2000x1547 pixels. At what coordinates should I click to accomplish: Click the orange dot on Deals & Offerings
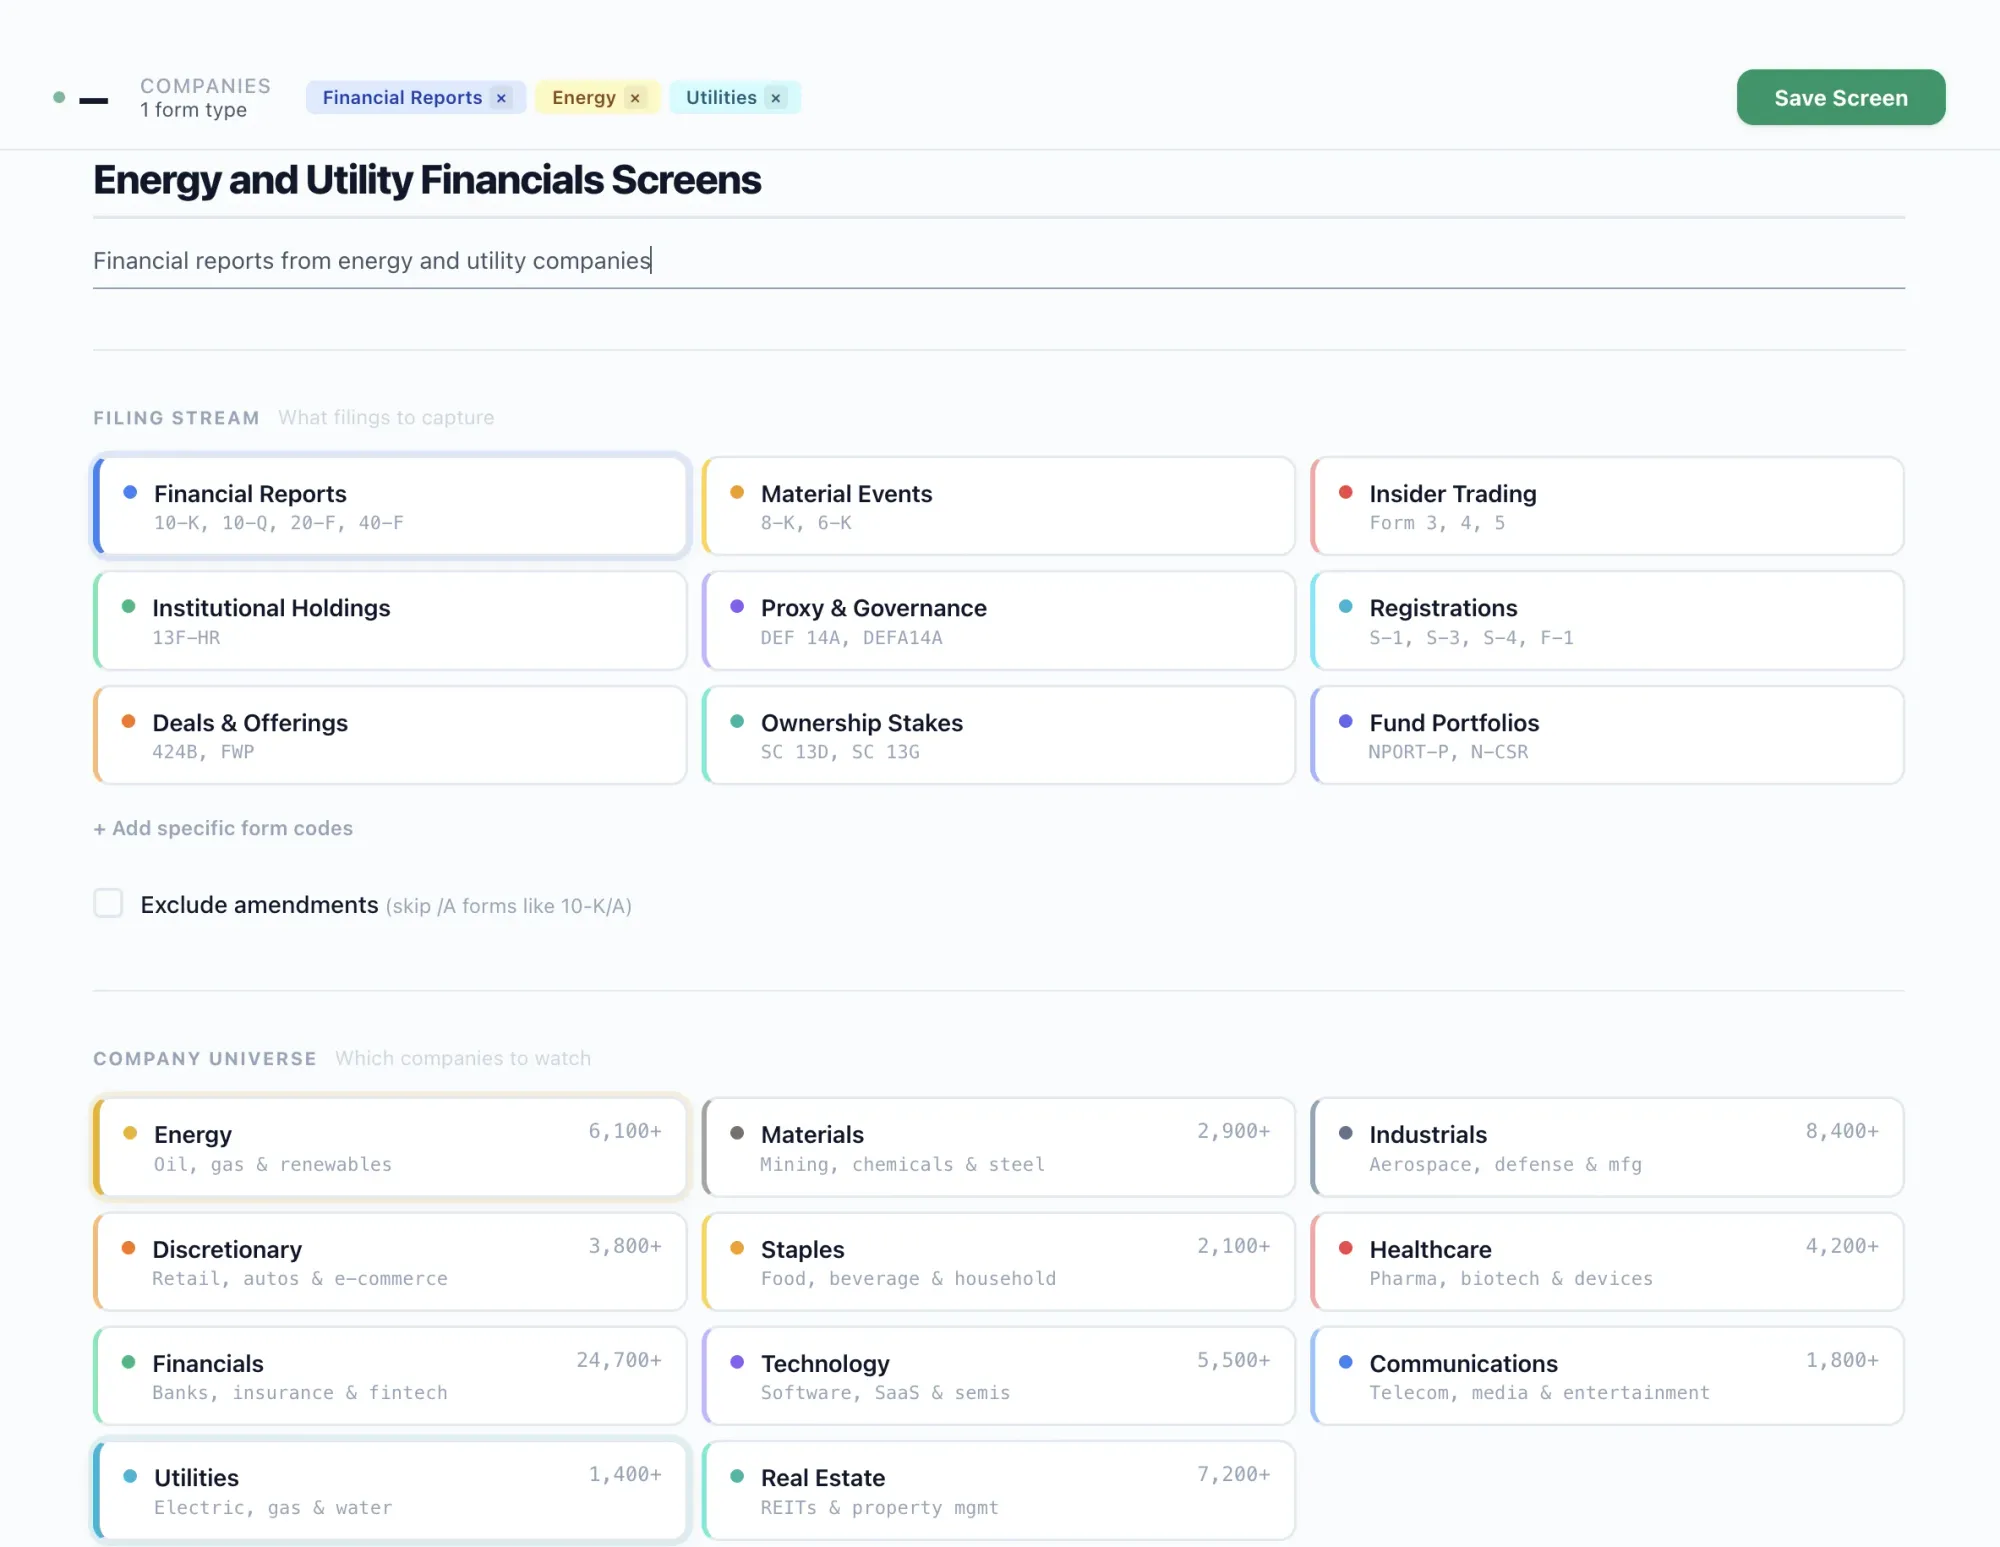[128, 721]
